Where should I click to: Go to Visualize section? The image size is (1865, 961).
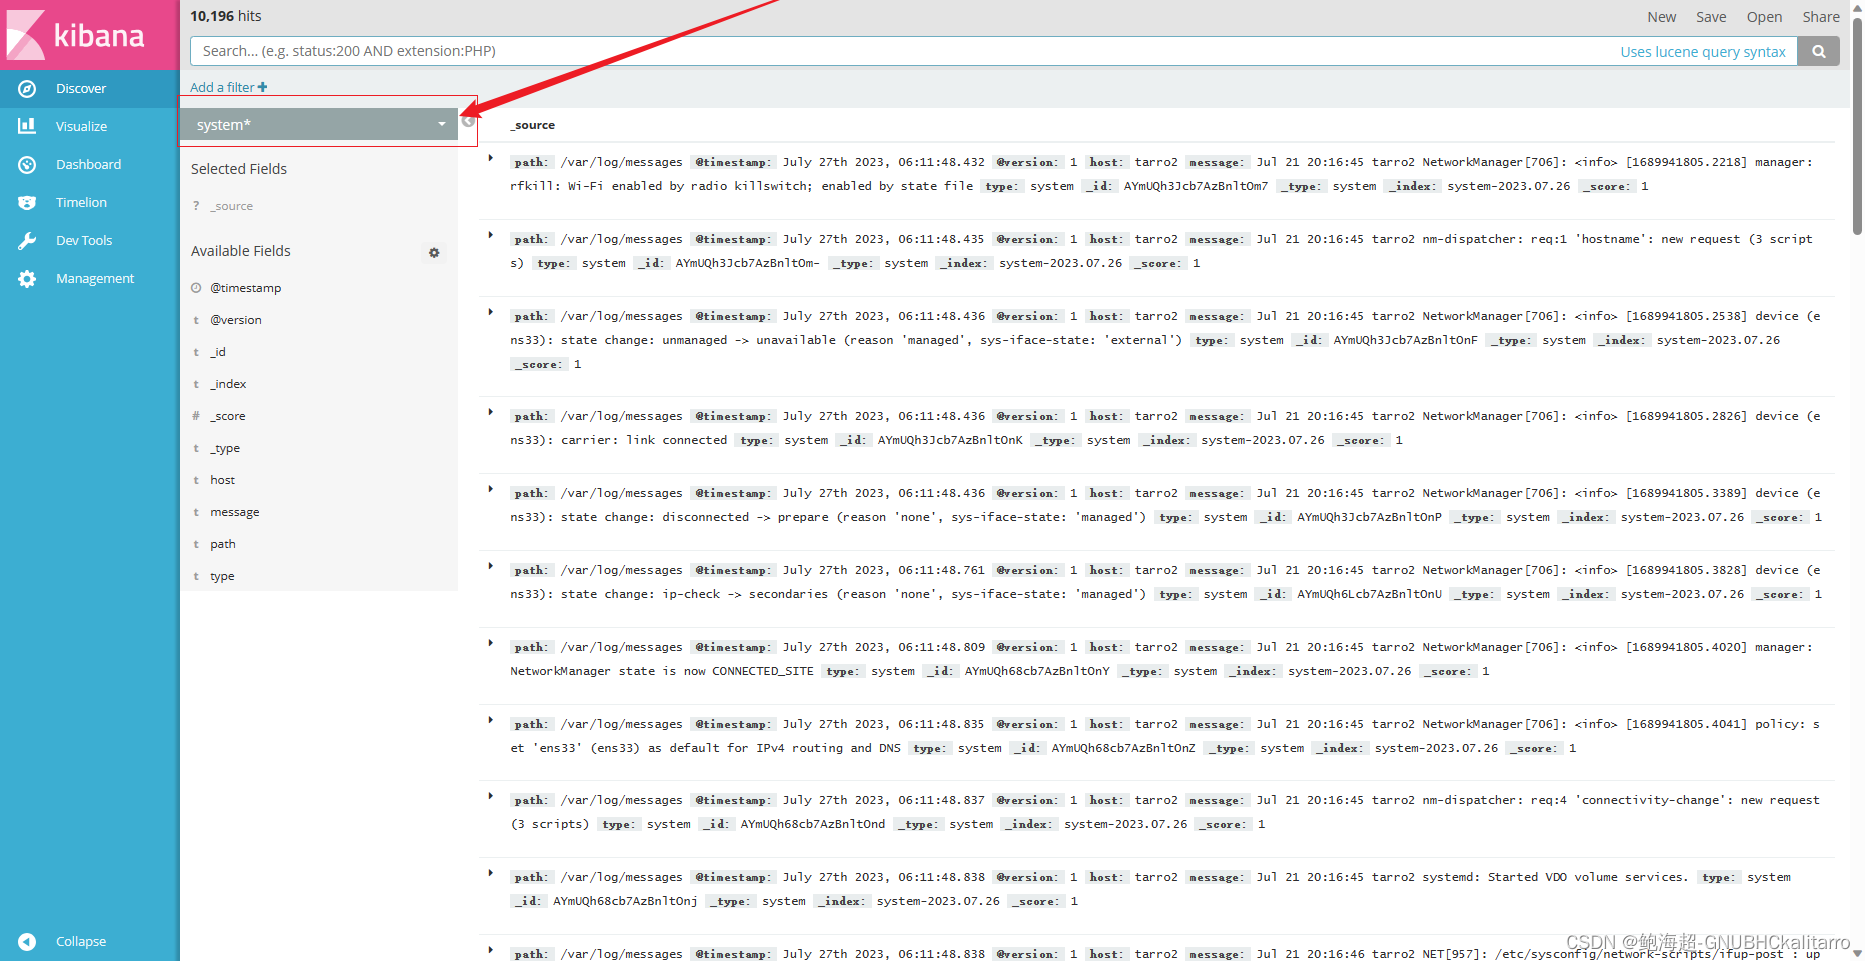pyautogui.click(x=81, y=127)
